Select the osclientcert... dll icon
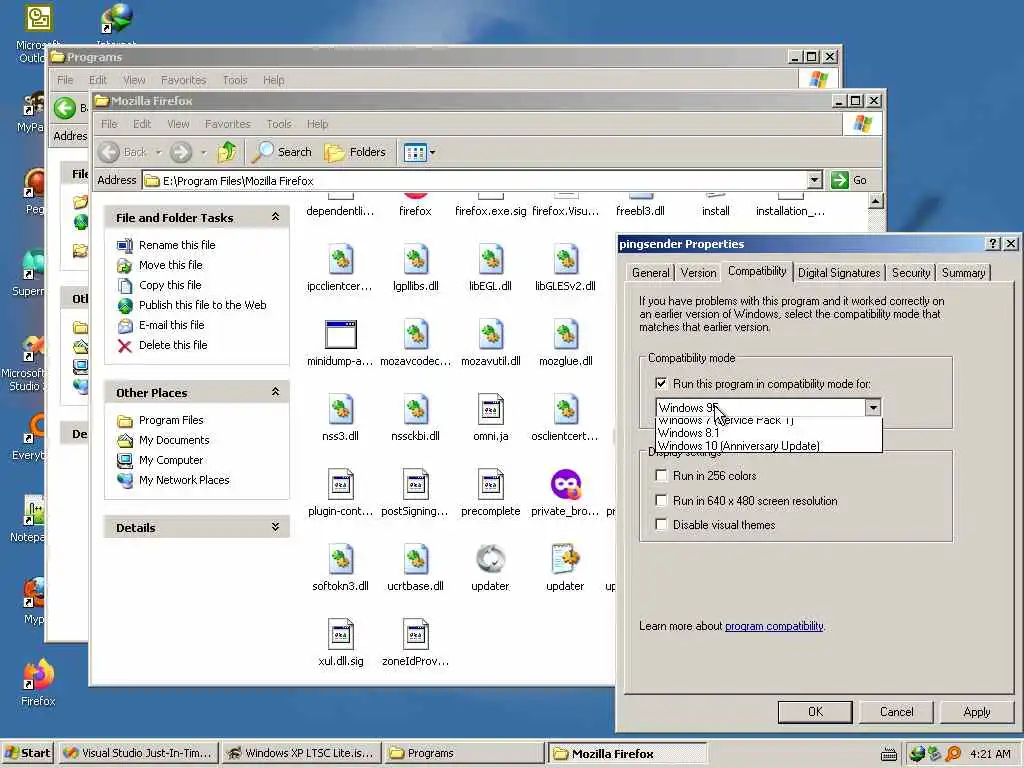1024x768 pixels. [566, 409]
